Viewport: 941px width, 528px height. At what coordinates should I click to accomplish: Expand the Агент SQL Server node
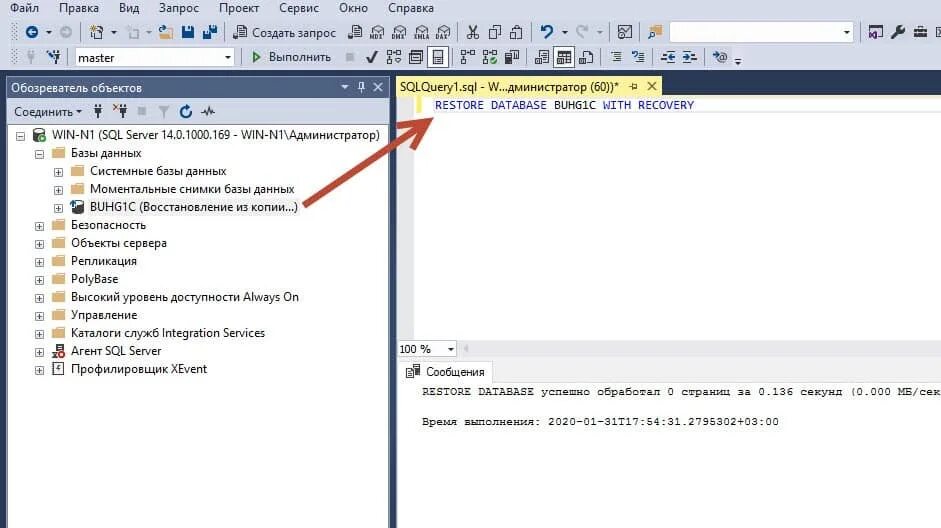pyautogui.click(x=40, y=352)
